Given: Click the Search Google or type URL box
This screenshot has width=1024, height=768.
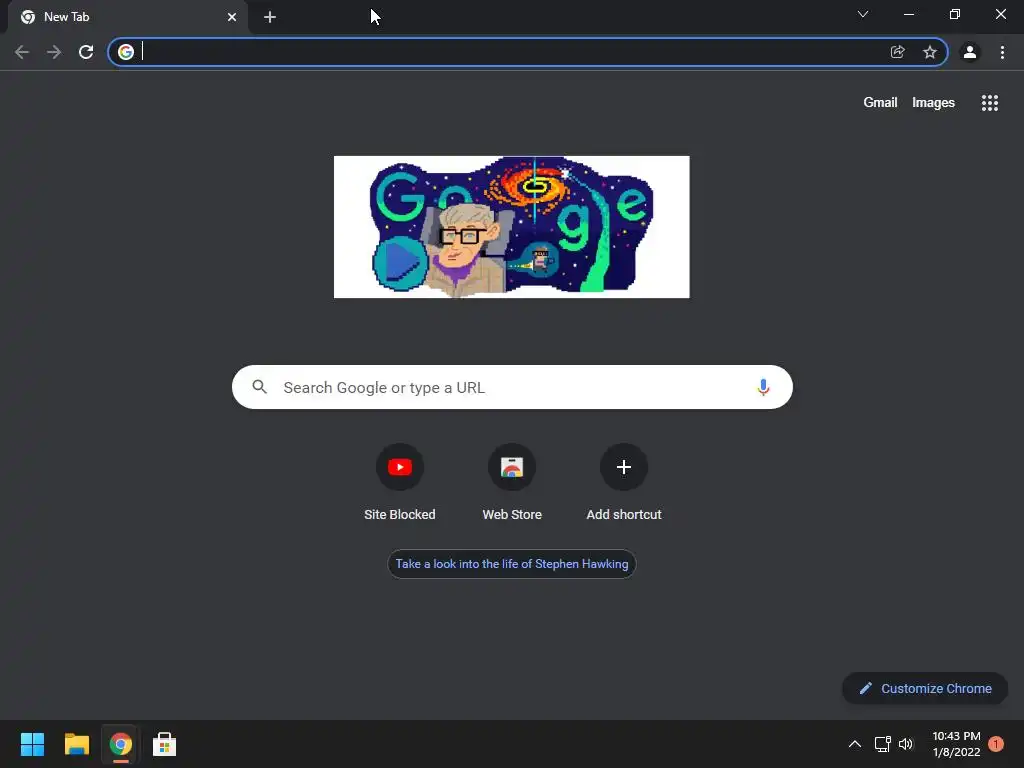Looking at the screenshot, I should [x=512, y=387].
